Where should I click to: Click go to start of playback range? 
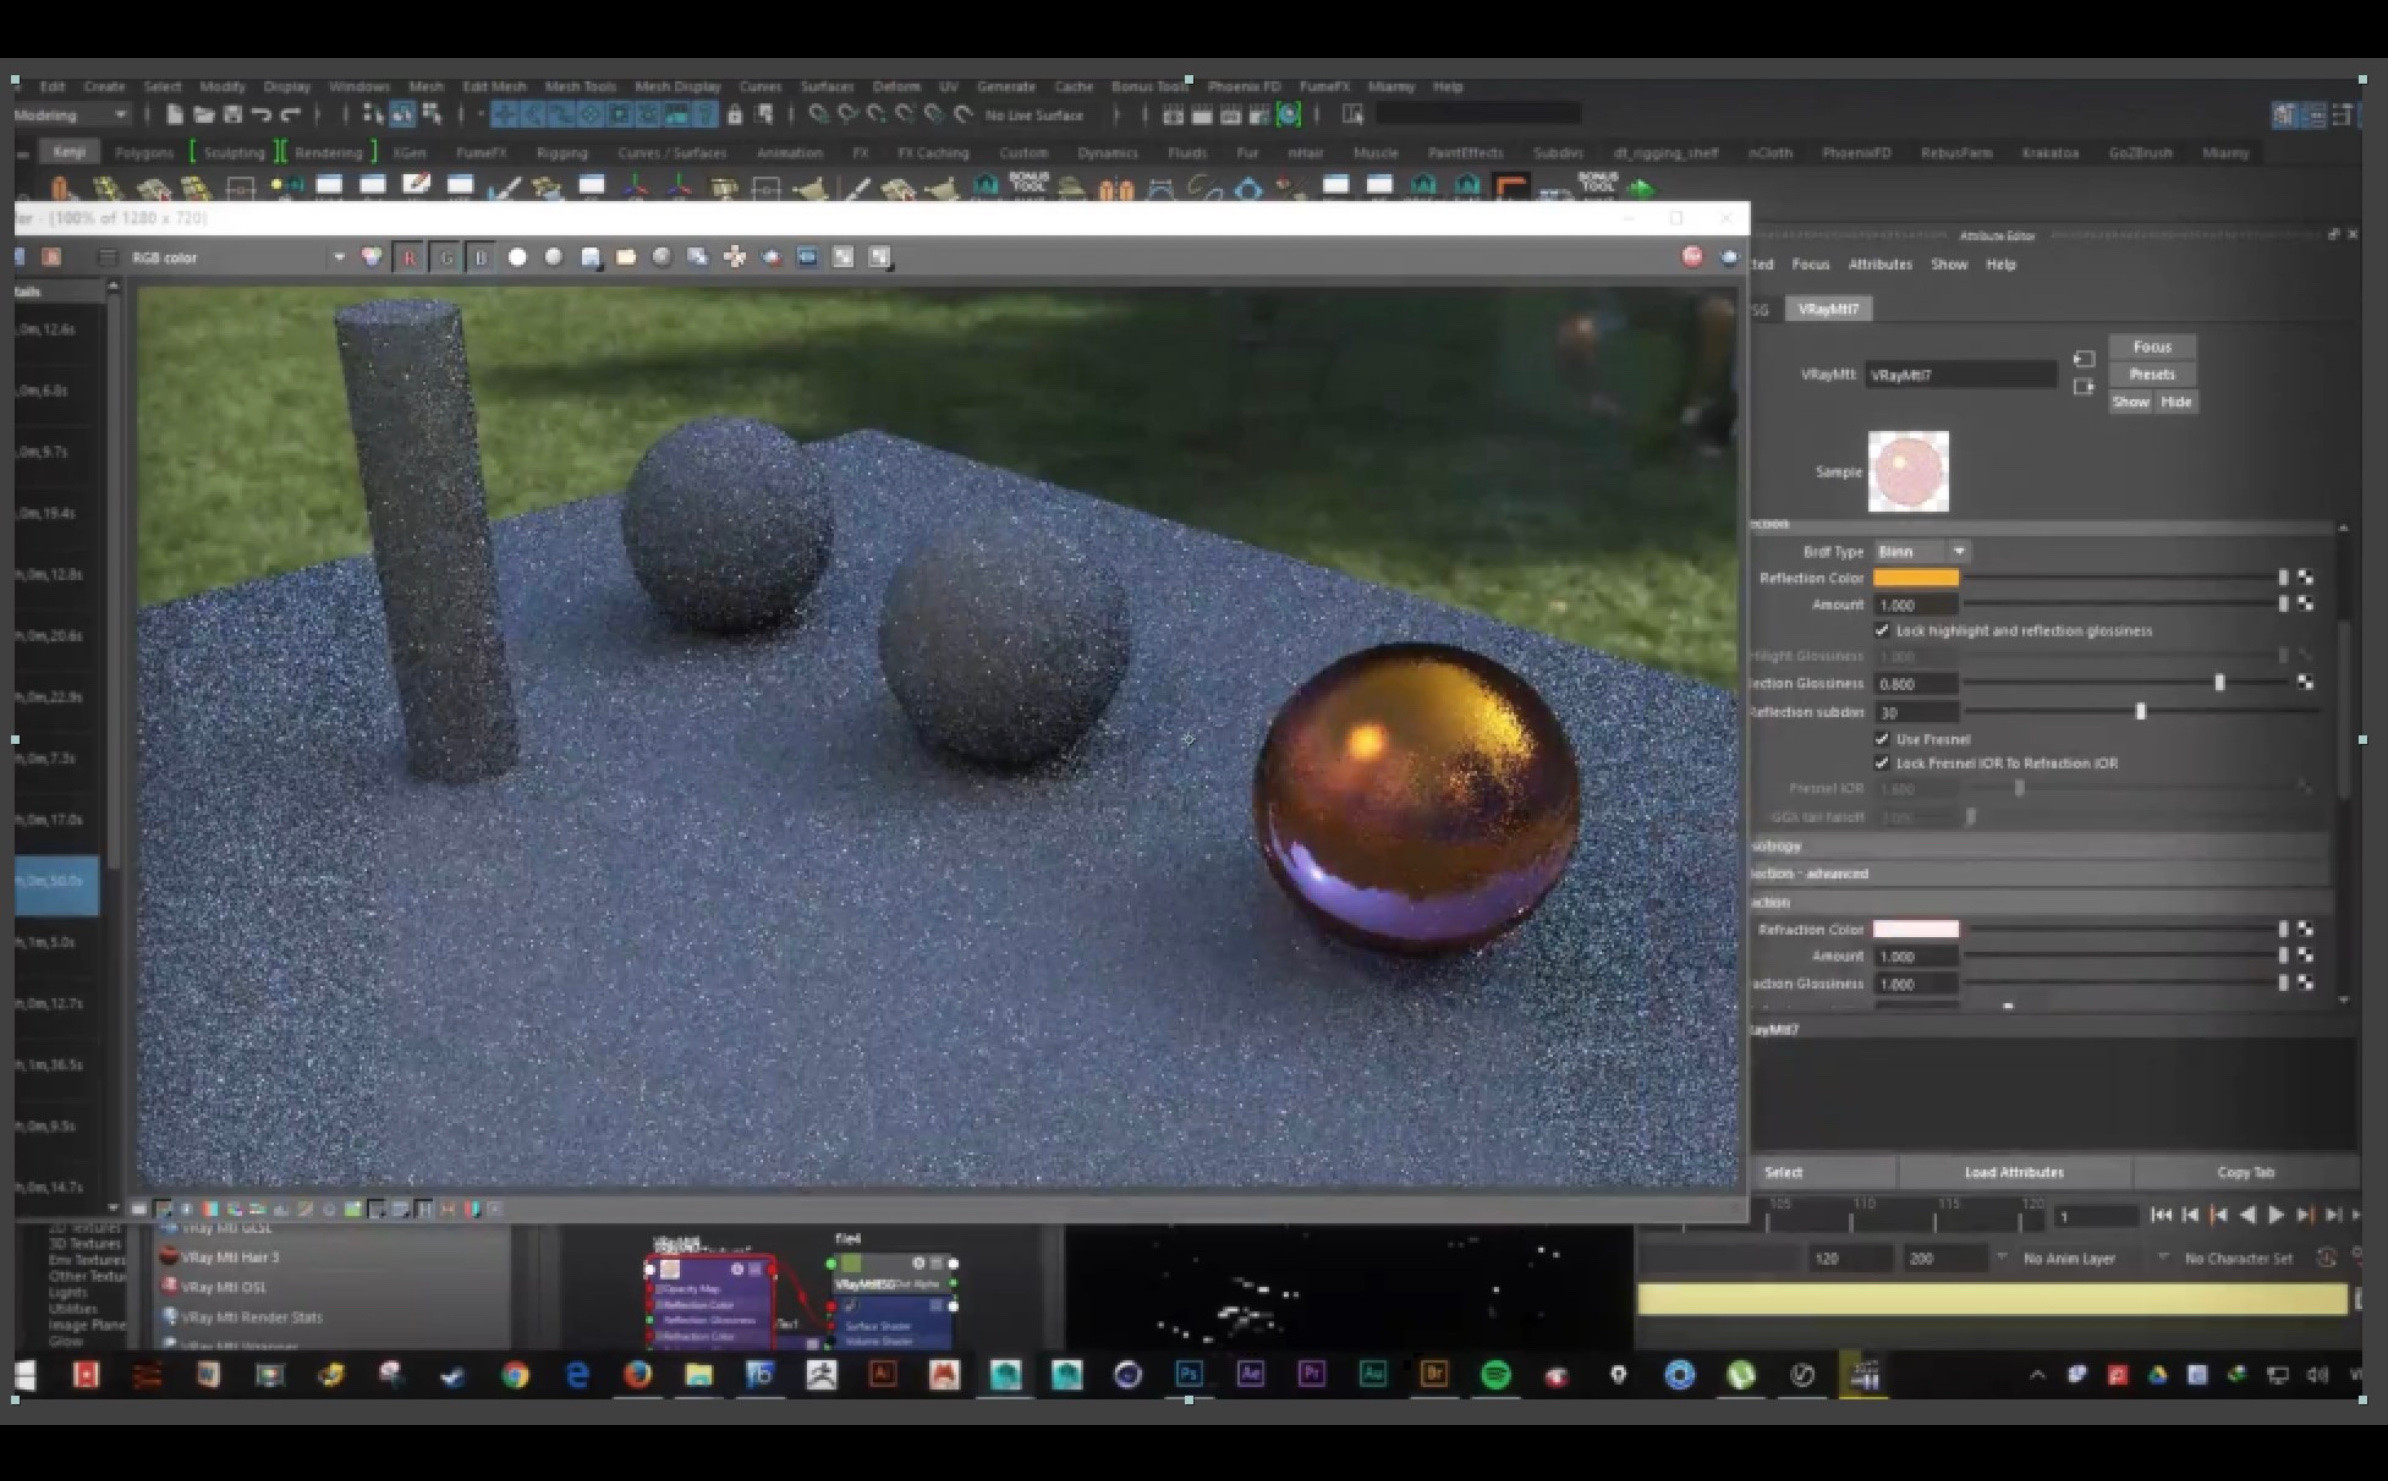click(x=2161, y=1215)
